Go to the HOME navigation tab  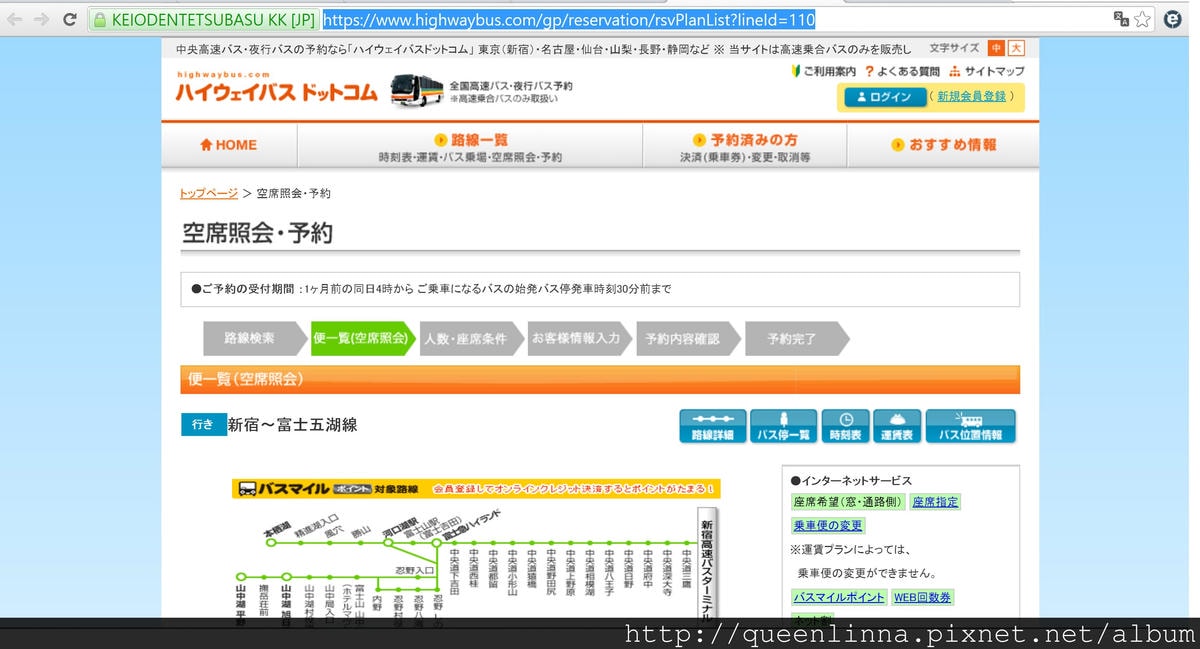[229, 146]
